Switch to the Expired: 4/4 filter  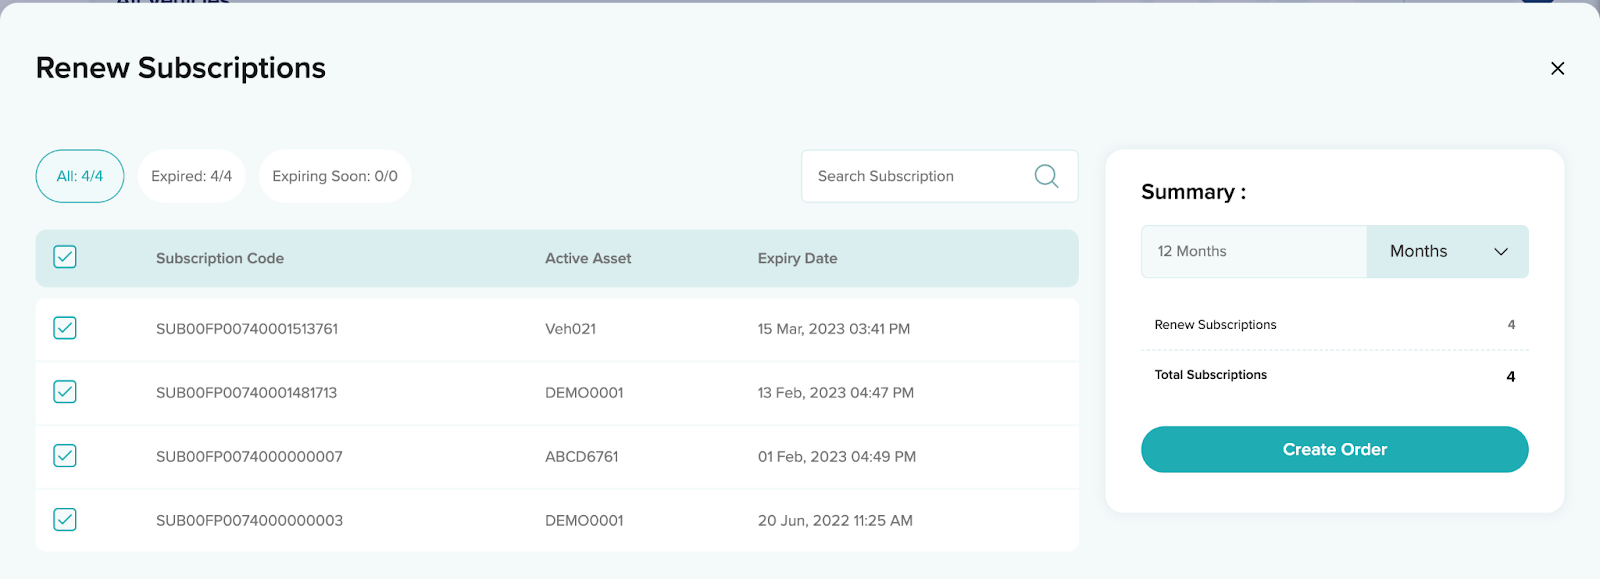191,176
